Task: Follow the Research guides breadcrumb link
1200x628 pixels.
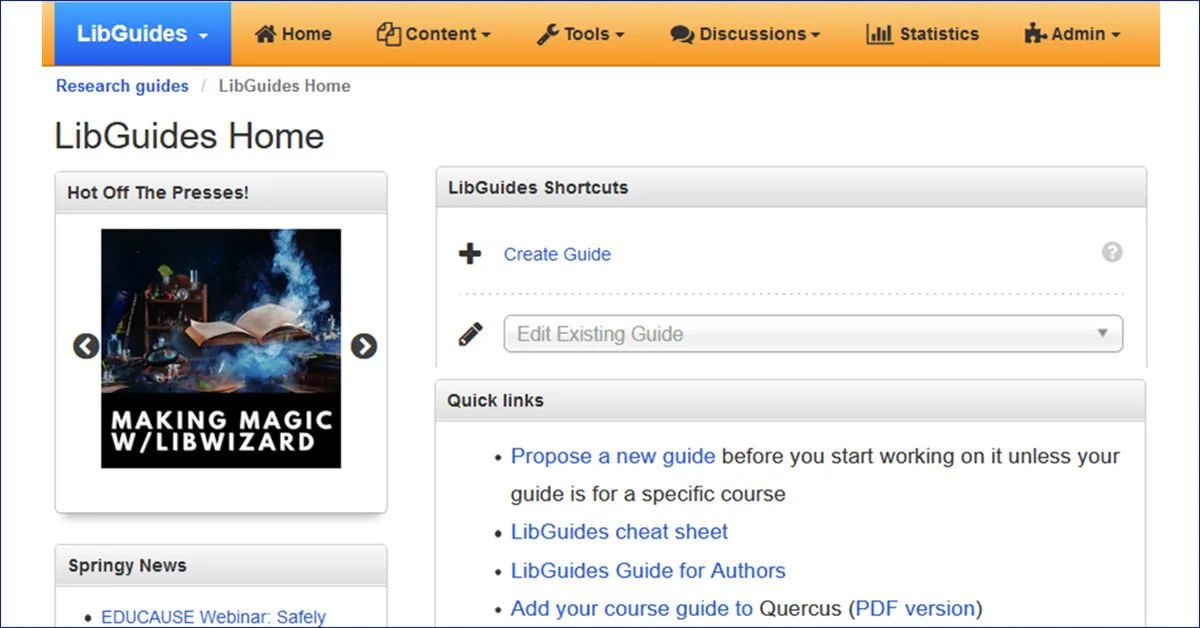Action: tap(121, 86)
